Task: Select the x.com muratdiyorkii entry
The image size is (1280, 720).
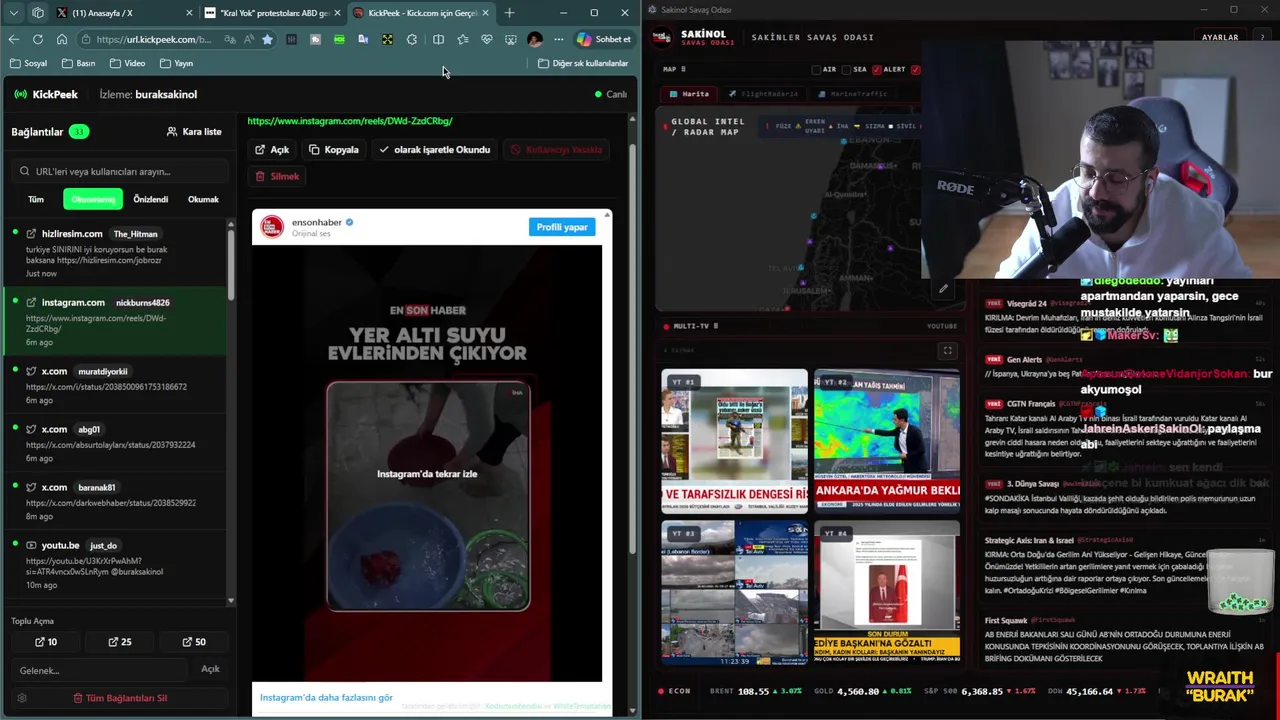Action: click(x=116, y=385)
